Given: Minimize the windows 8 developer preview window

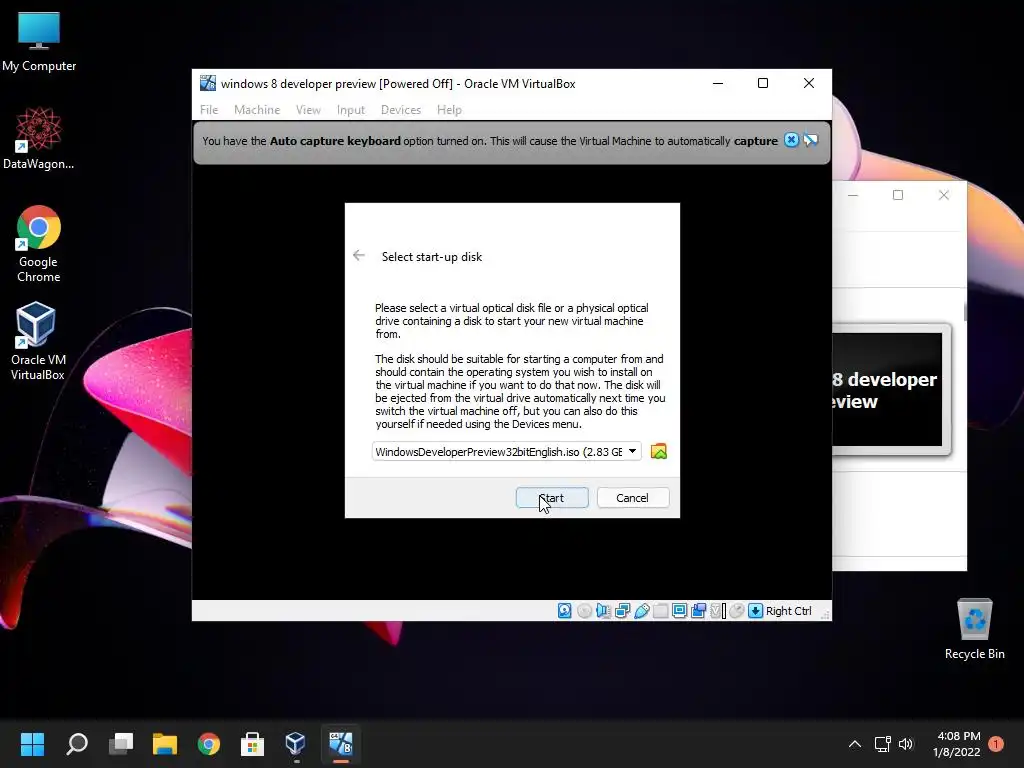Looking at the screenshot, I should click(718, 83).
